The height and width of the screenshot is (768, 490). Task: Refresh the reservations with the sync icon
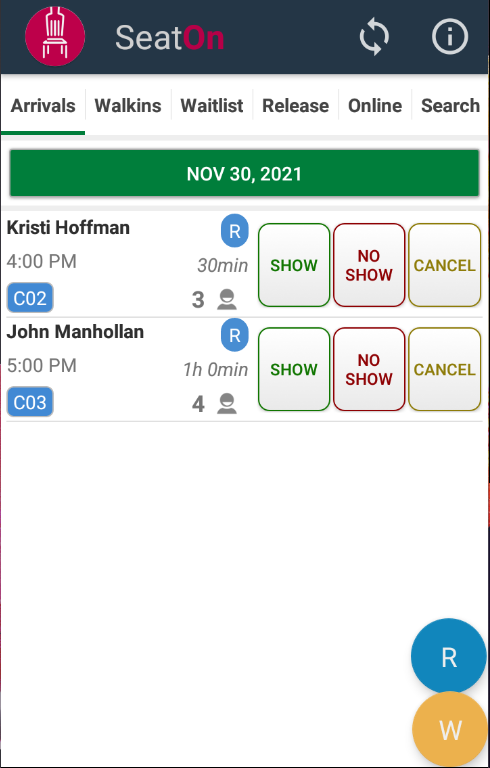tap(374, 37)
